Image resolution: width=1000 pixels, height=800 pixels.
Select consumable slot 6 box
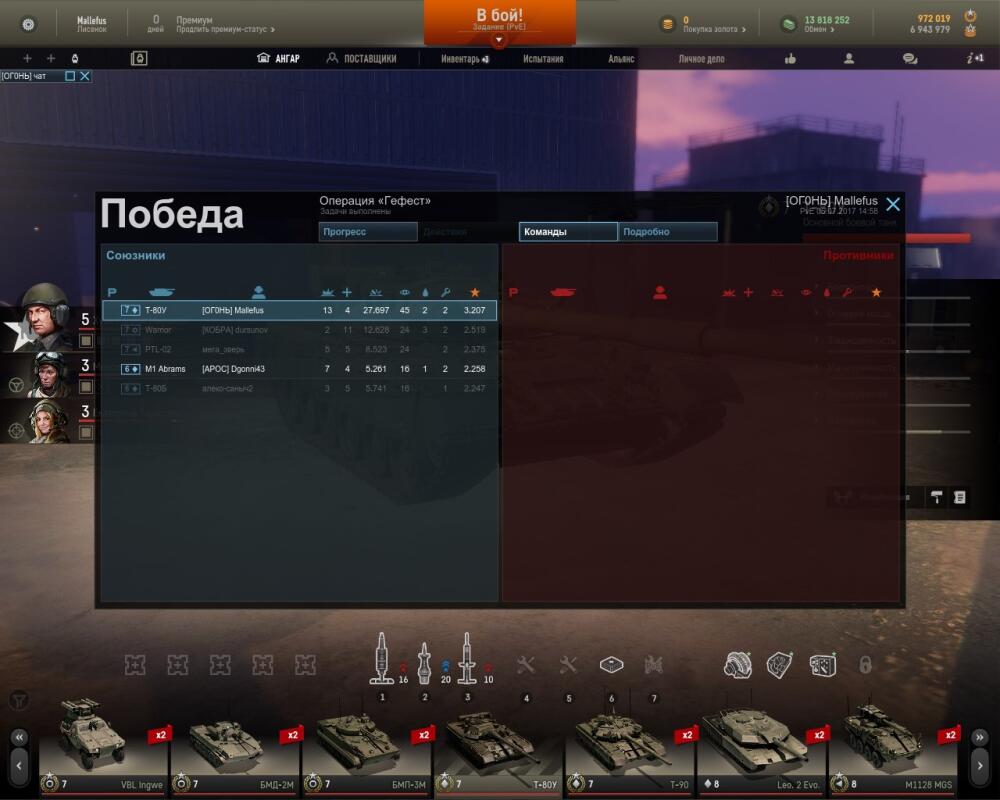coord(612,665)
